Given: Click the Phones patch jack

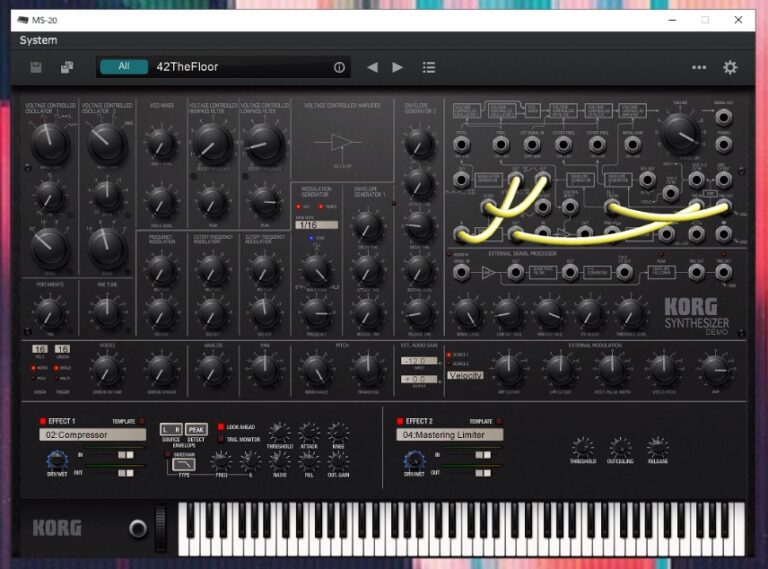Looking at the screenshot, I should (x=723, y=144).
